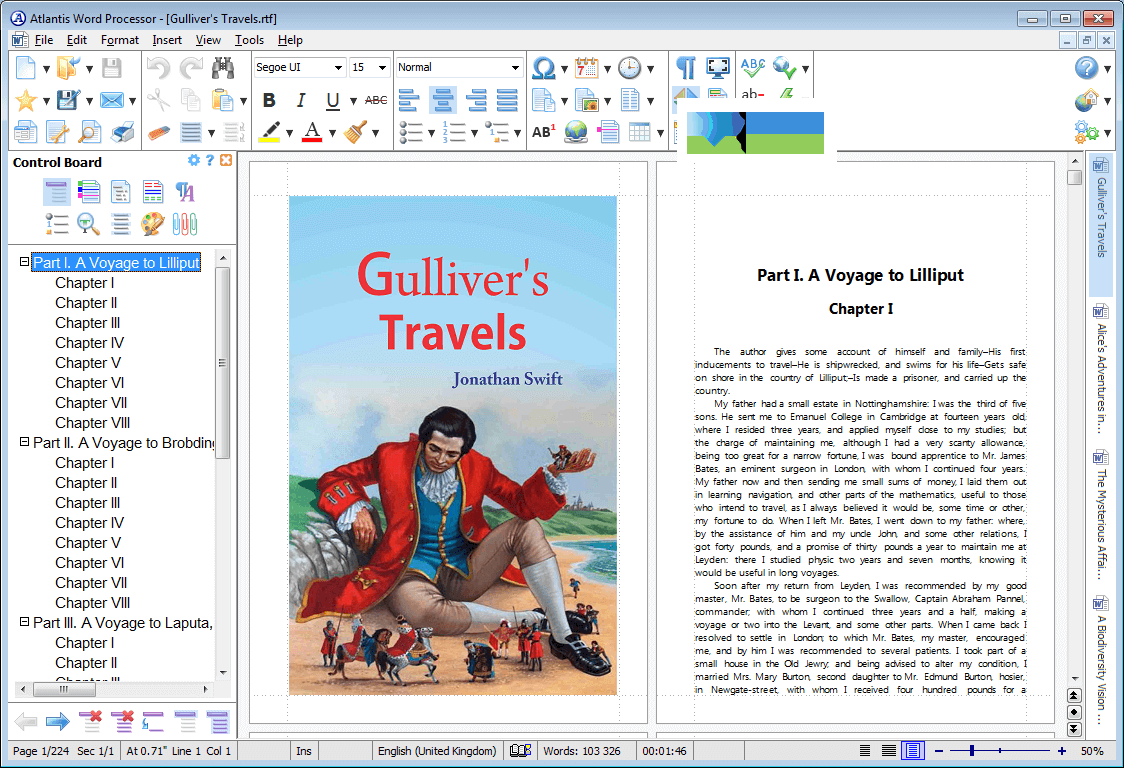Open the font size 15 dropdown
The height and width of the screenshot is (768, 1124).
pyautogui.click(x=382, y=67)
